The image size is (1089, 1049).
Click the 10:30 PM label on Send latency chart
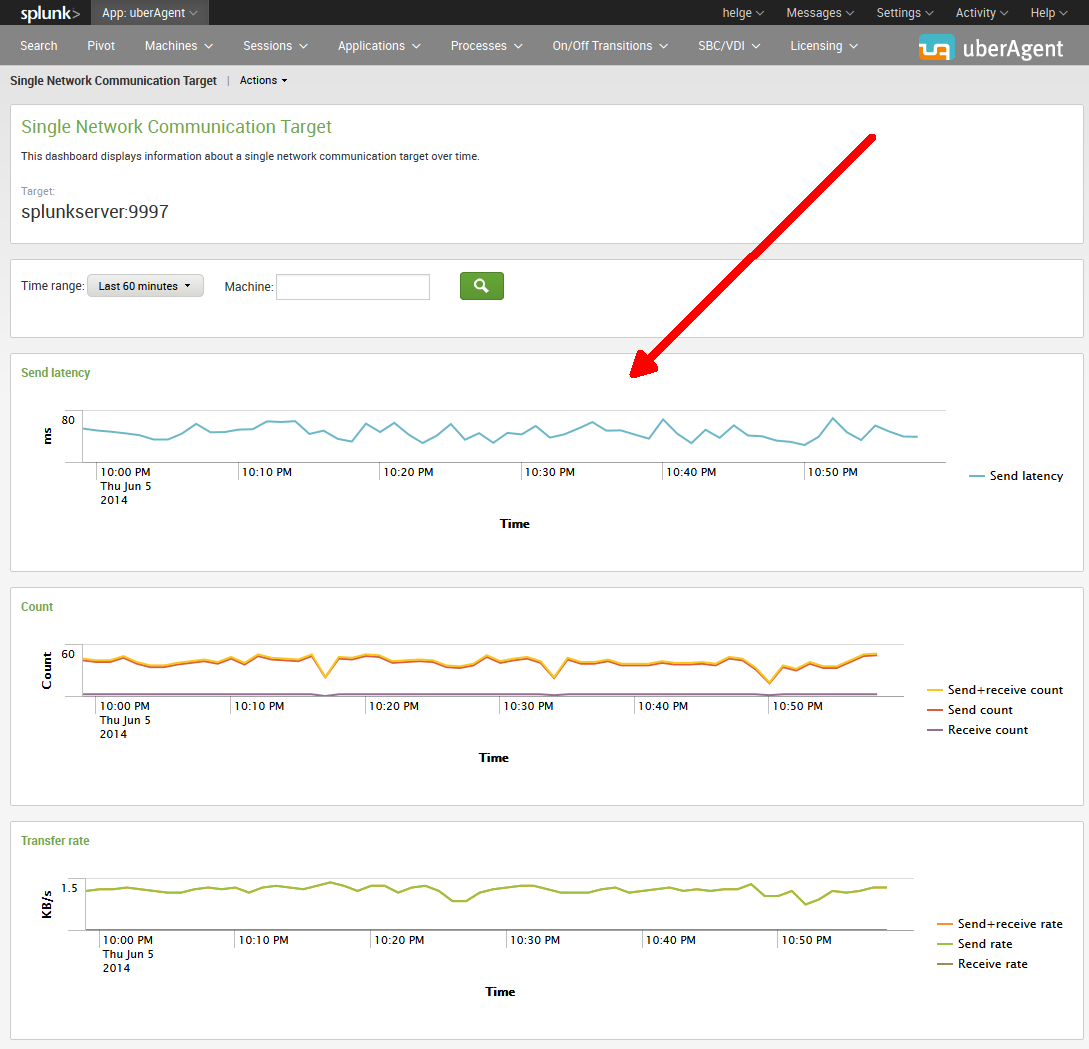[x=549, y=472]
